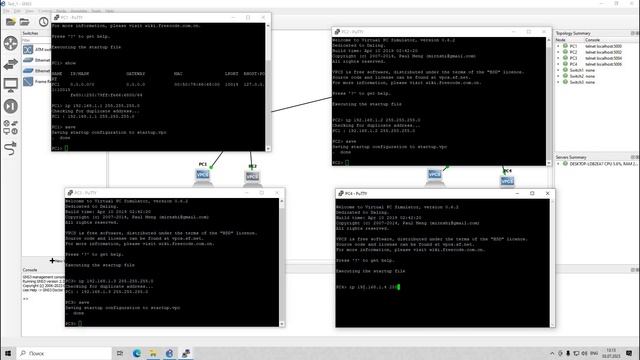640x360 pixels.
Task: Click inside the PC4 PuTTY terminal area
Action: pyautogui.click(x=442, y=263)
